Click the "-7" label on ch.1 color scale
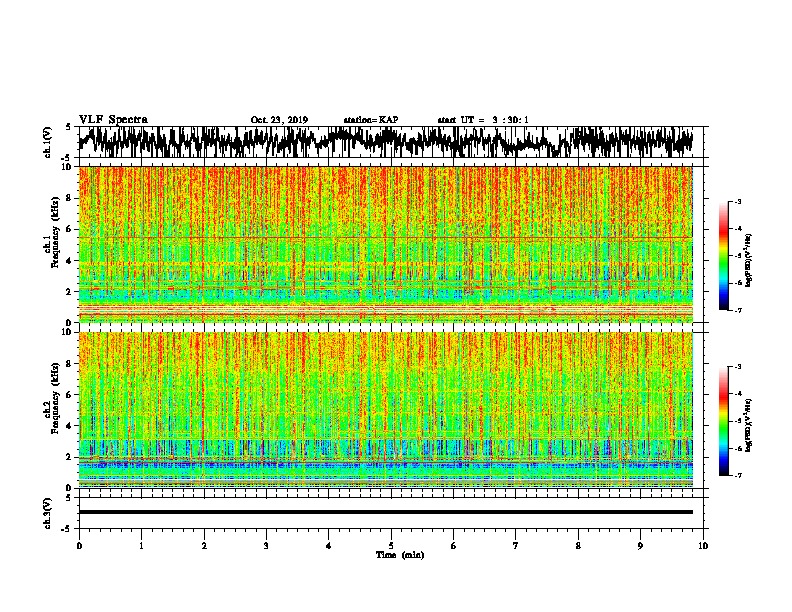 (x=738, y=310)
